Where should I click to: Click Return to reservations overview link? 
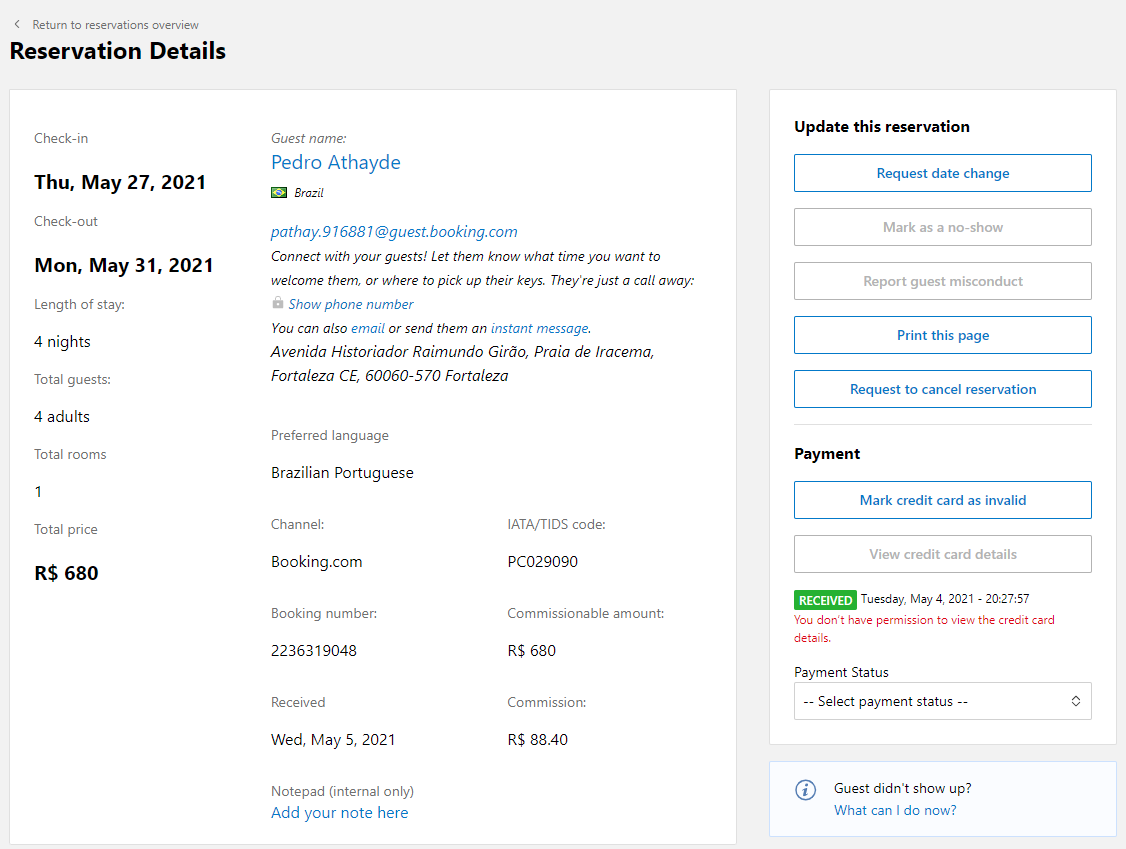pyautogui.click(x=115, y=25)
